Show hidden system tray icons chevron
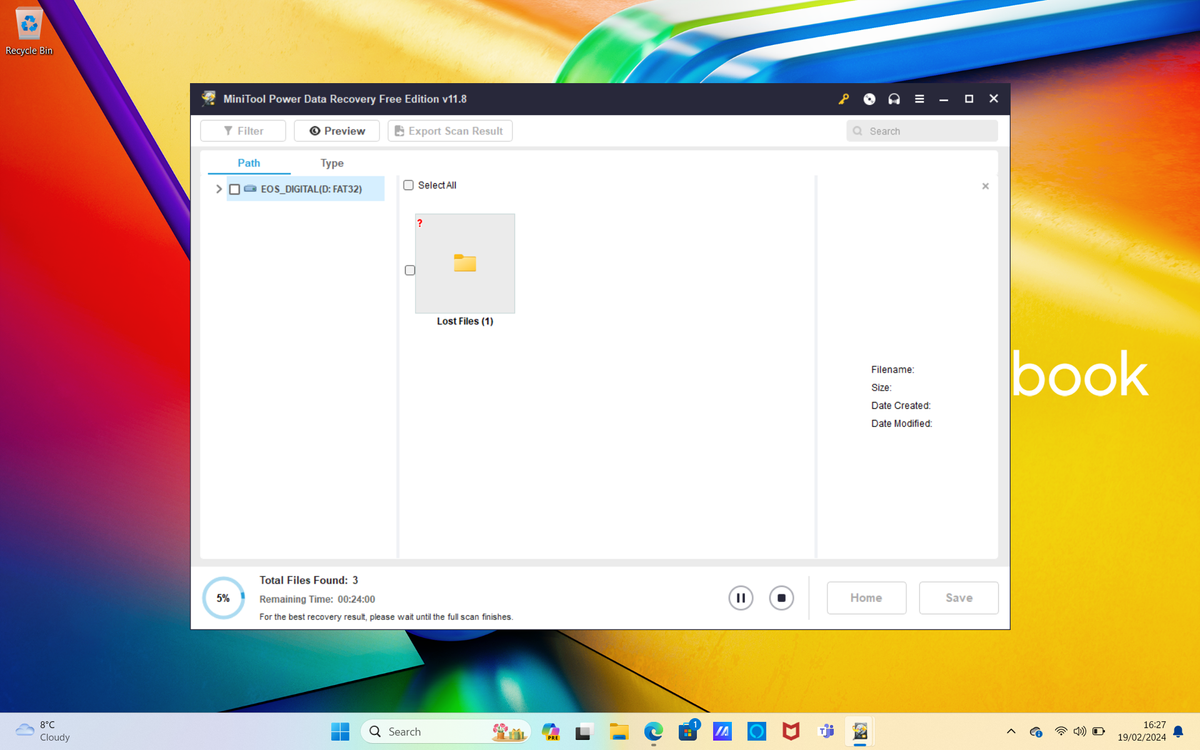 pyautogui.click(x=1011, y=731)
